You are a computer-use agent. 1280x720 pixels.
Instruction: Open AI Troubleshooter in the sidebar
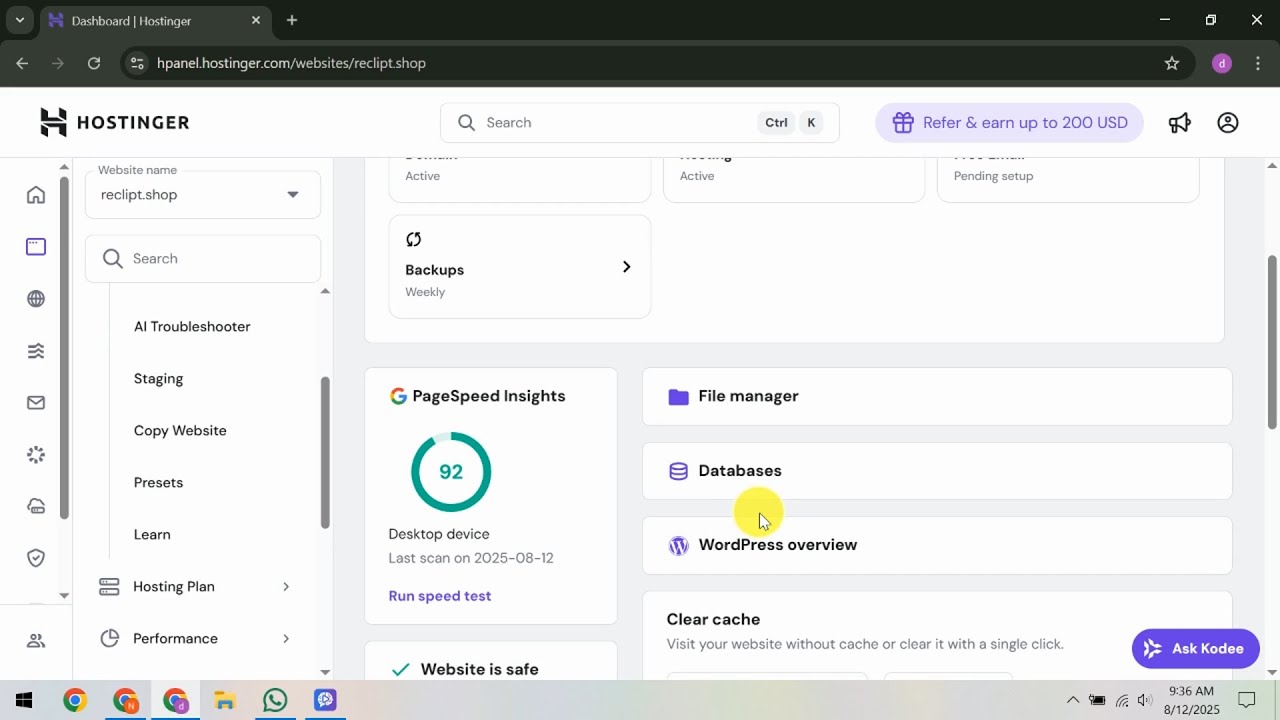click(x=192, y=327)
